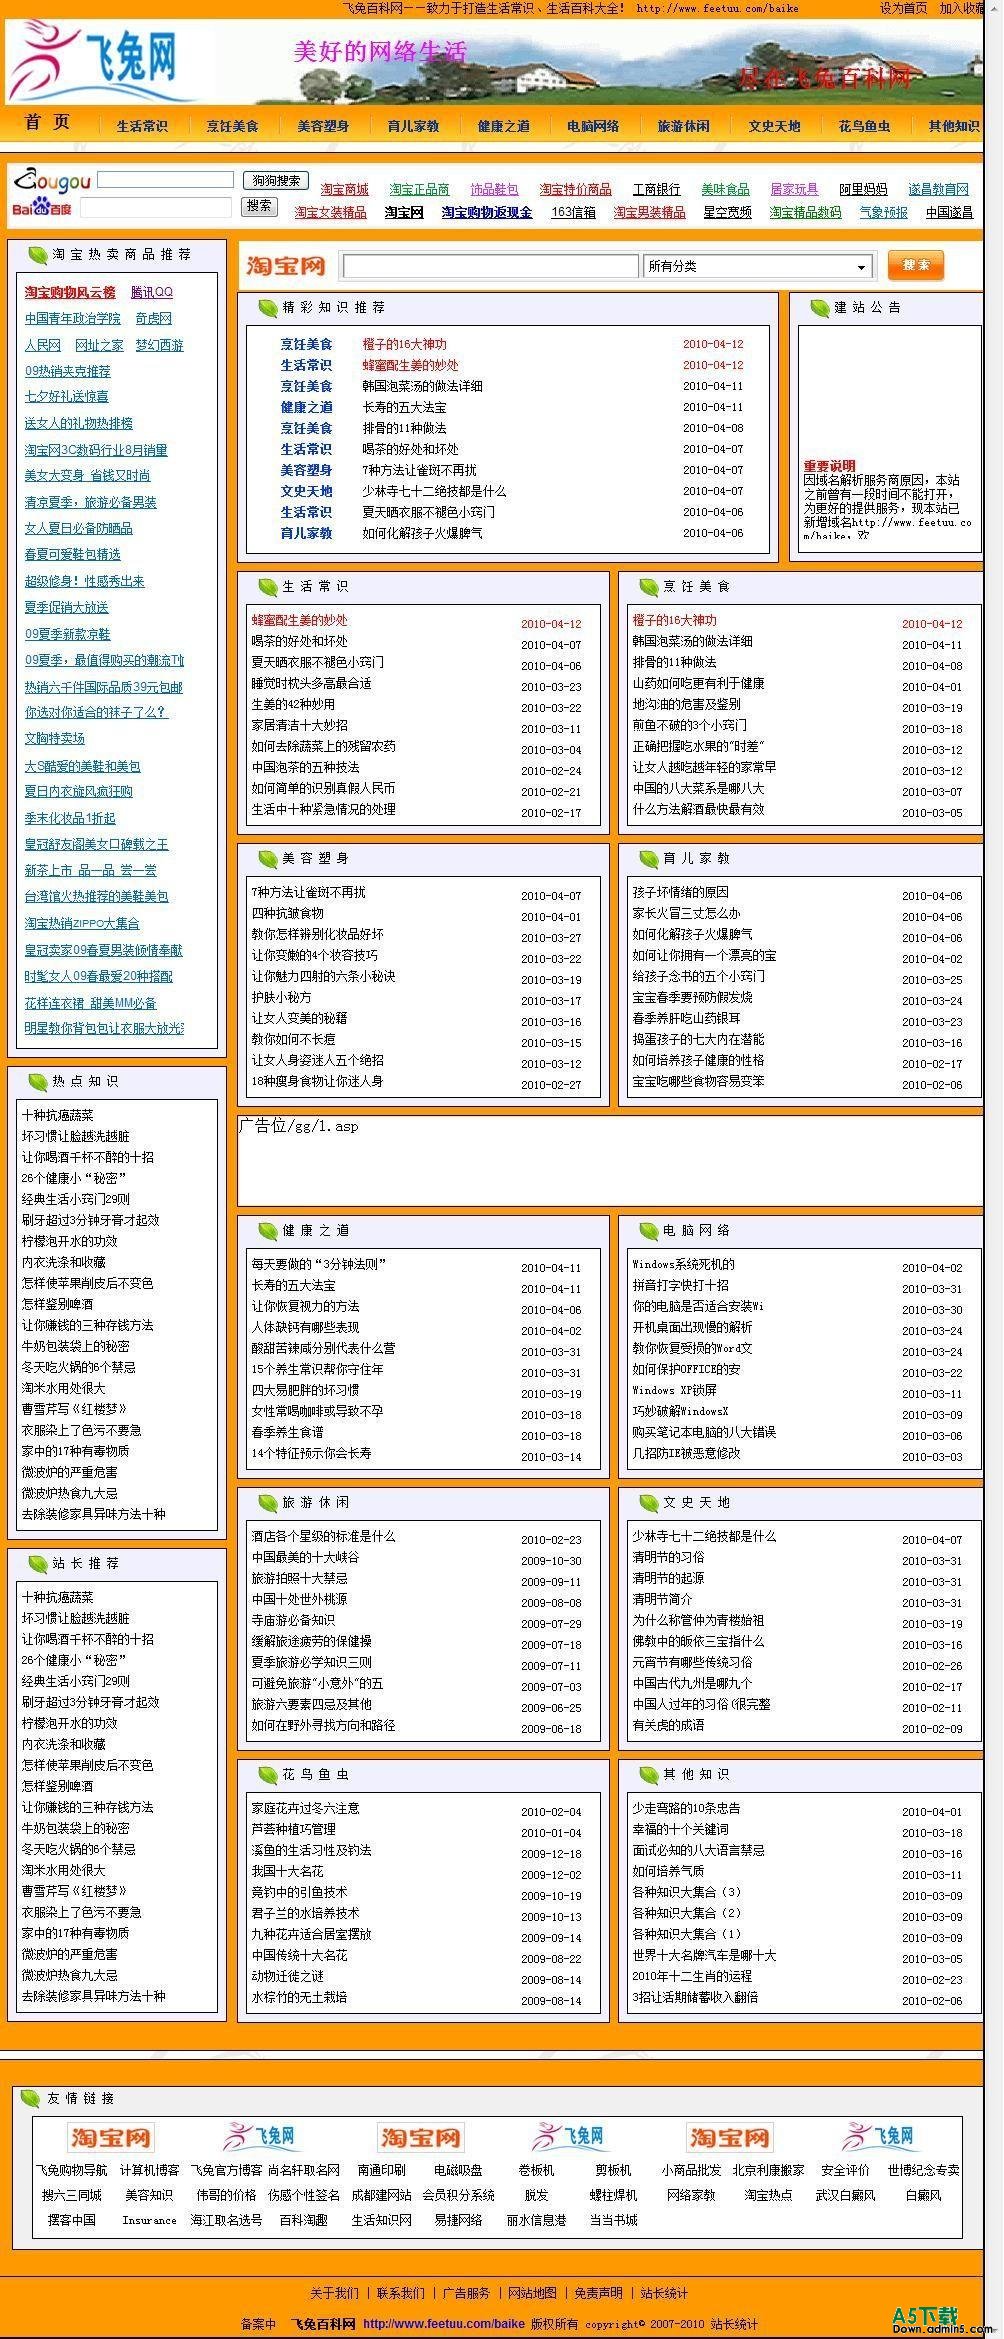Focus the Baidu search input field
The height and width of the screenshot is (2339, 1004).
pyautogui.click(x=155, y=207)
